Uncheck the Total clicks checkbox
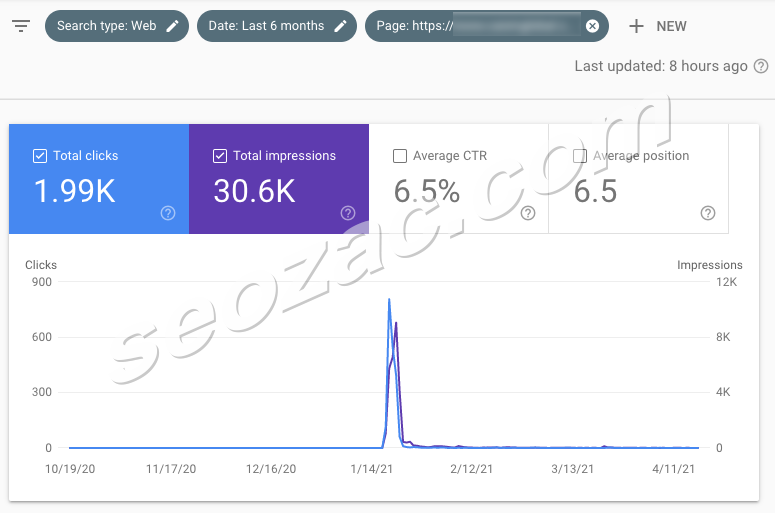Image resolution: width=775 pixels, height=513 pixels. click(x=40, y=156)
